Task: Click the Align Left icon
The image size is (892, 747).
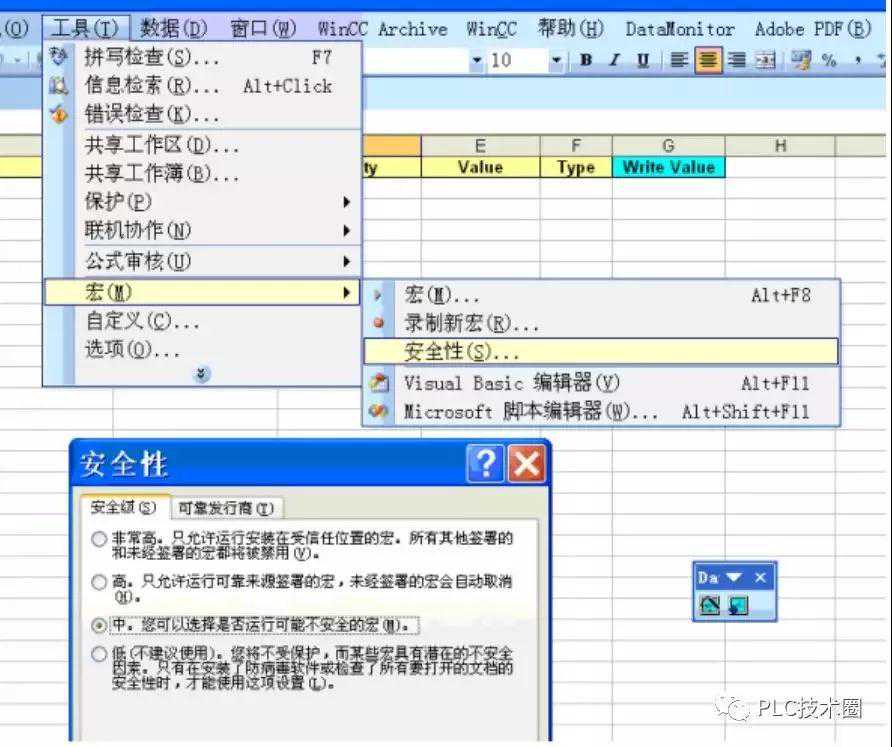Action: pos(679,61)
